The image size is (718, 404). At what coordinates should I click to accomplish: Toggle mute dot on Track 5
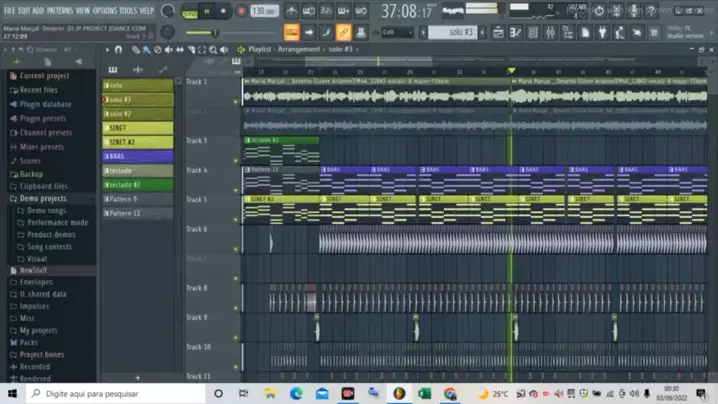point(237,219)
